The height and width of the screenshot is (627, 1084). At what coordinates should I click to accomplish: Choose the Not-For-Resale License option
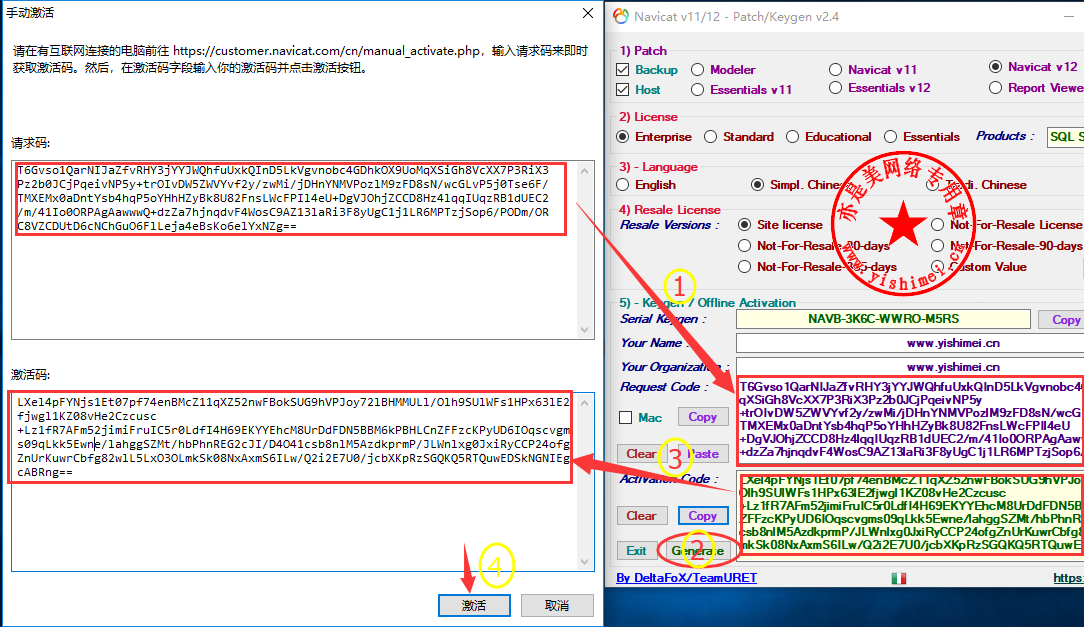937,225
